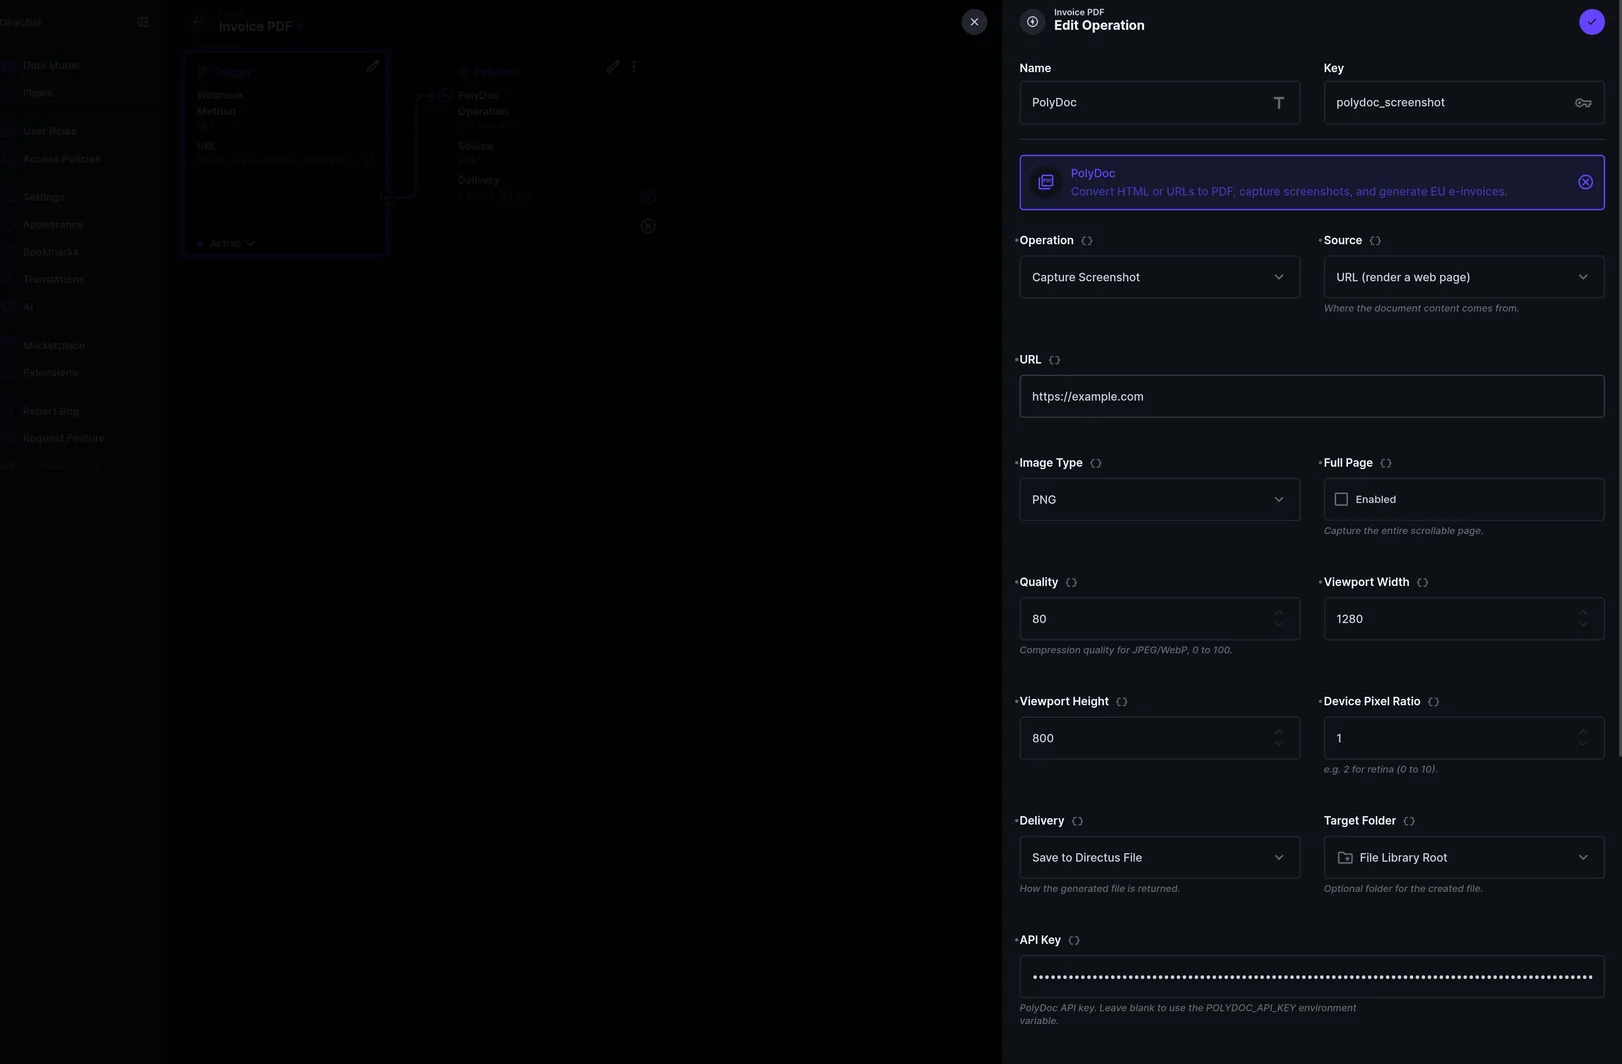Toggle raw value editor for Source
1622x1064 pixels.
1375,241
